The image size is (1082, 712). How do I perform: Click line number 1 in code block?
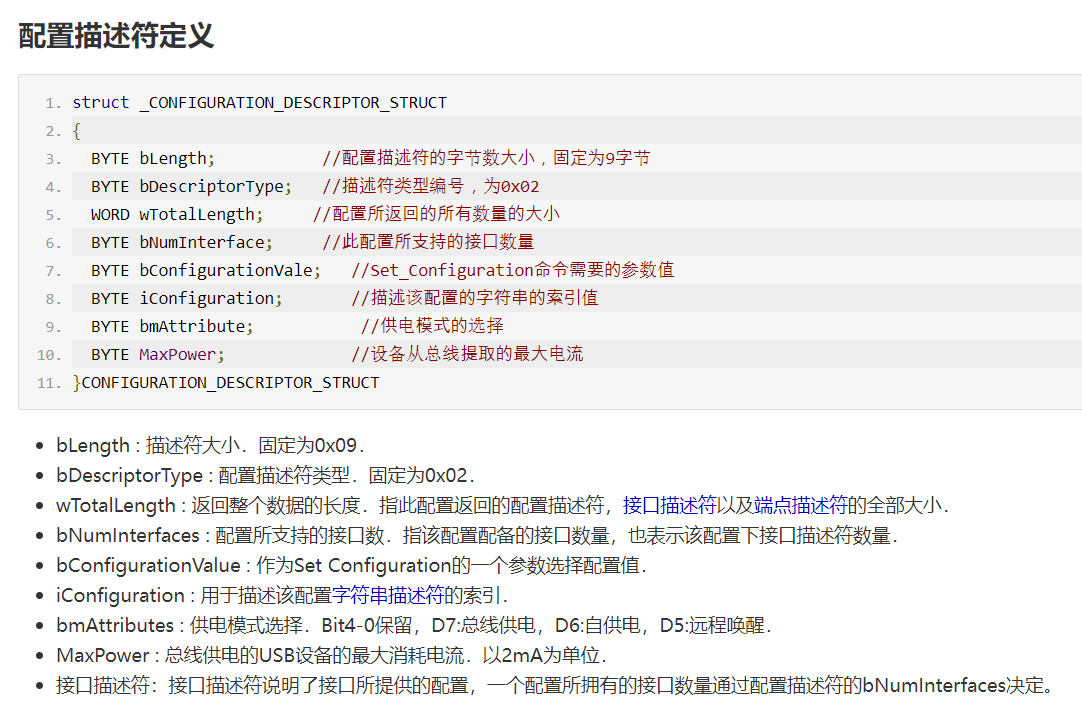click(53, 103)
